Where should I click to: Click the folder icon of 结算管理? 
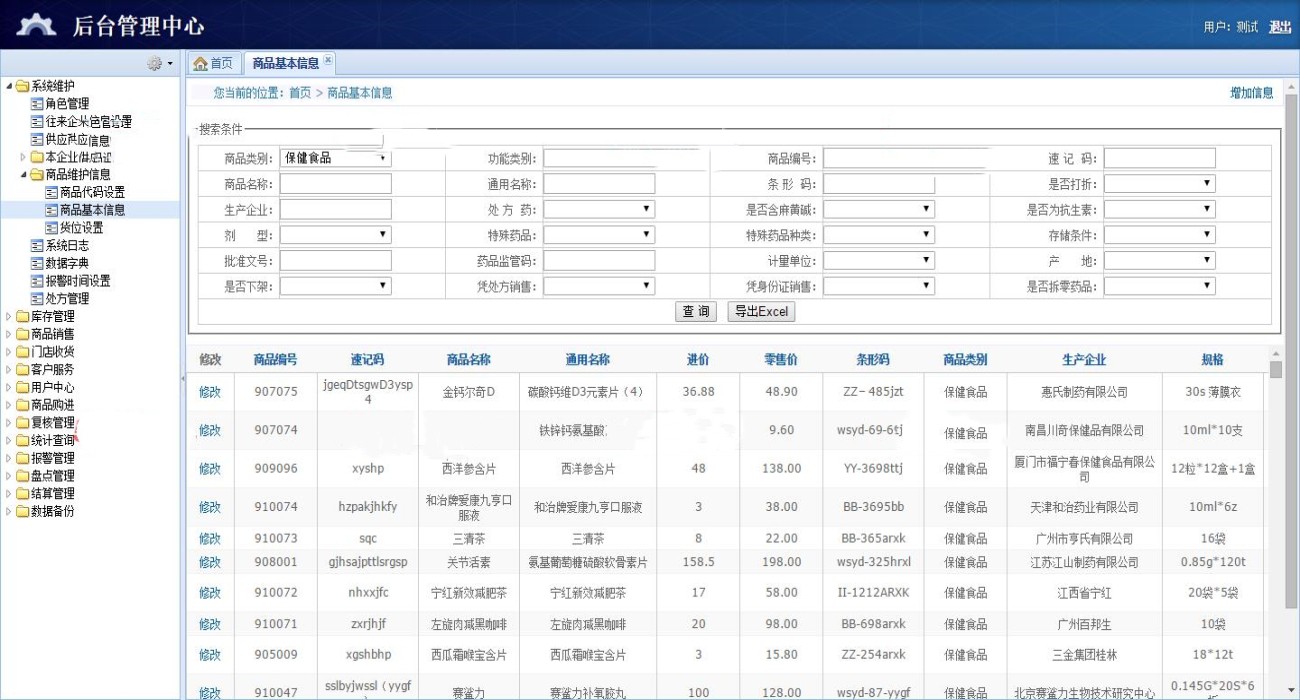click(x=22, y=493)
